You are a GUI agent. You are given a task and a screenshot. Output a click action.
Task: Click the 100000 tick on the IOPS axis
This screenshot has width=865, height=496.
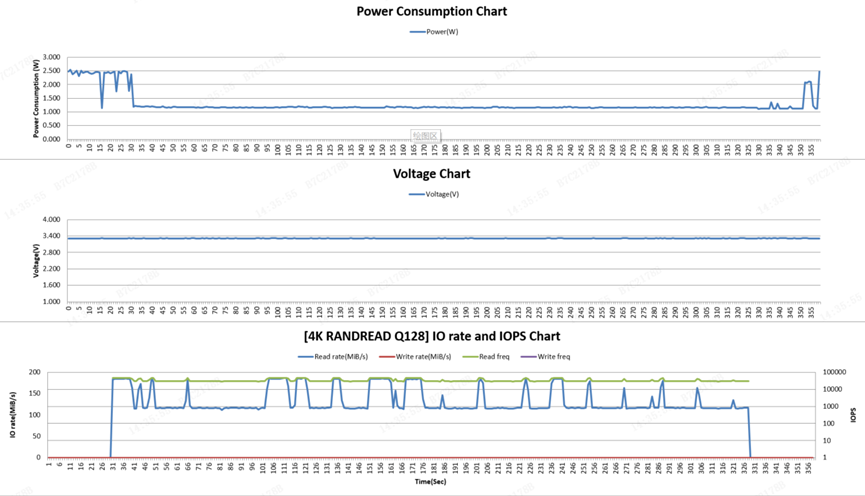(835, 372)
